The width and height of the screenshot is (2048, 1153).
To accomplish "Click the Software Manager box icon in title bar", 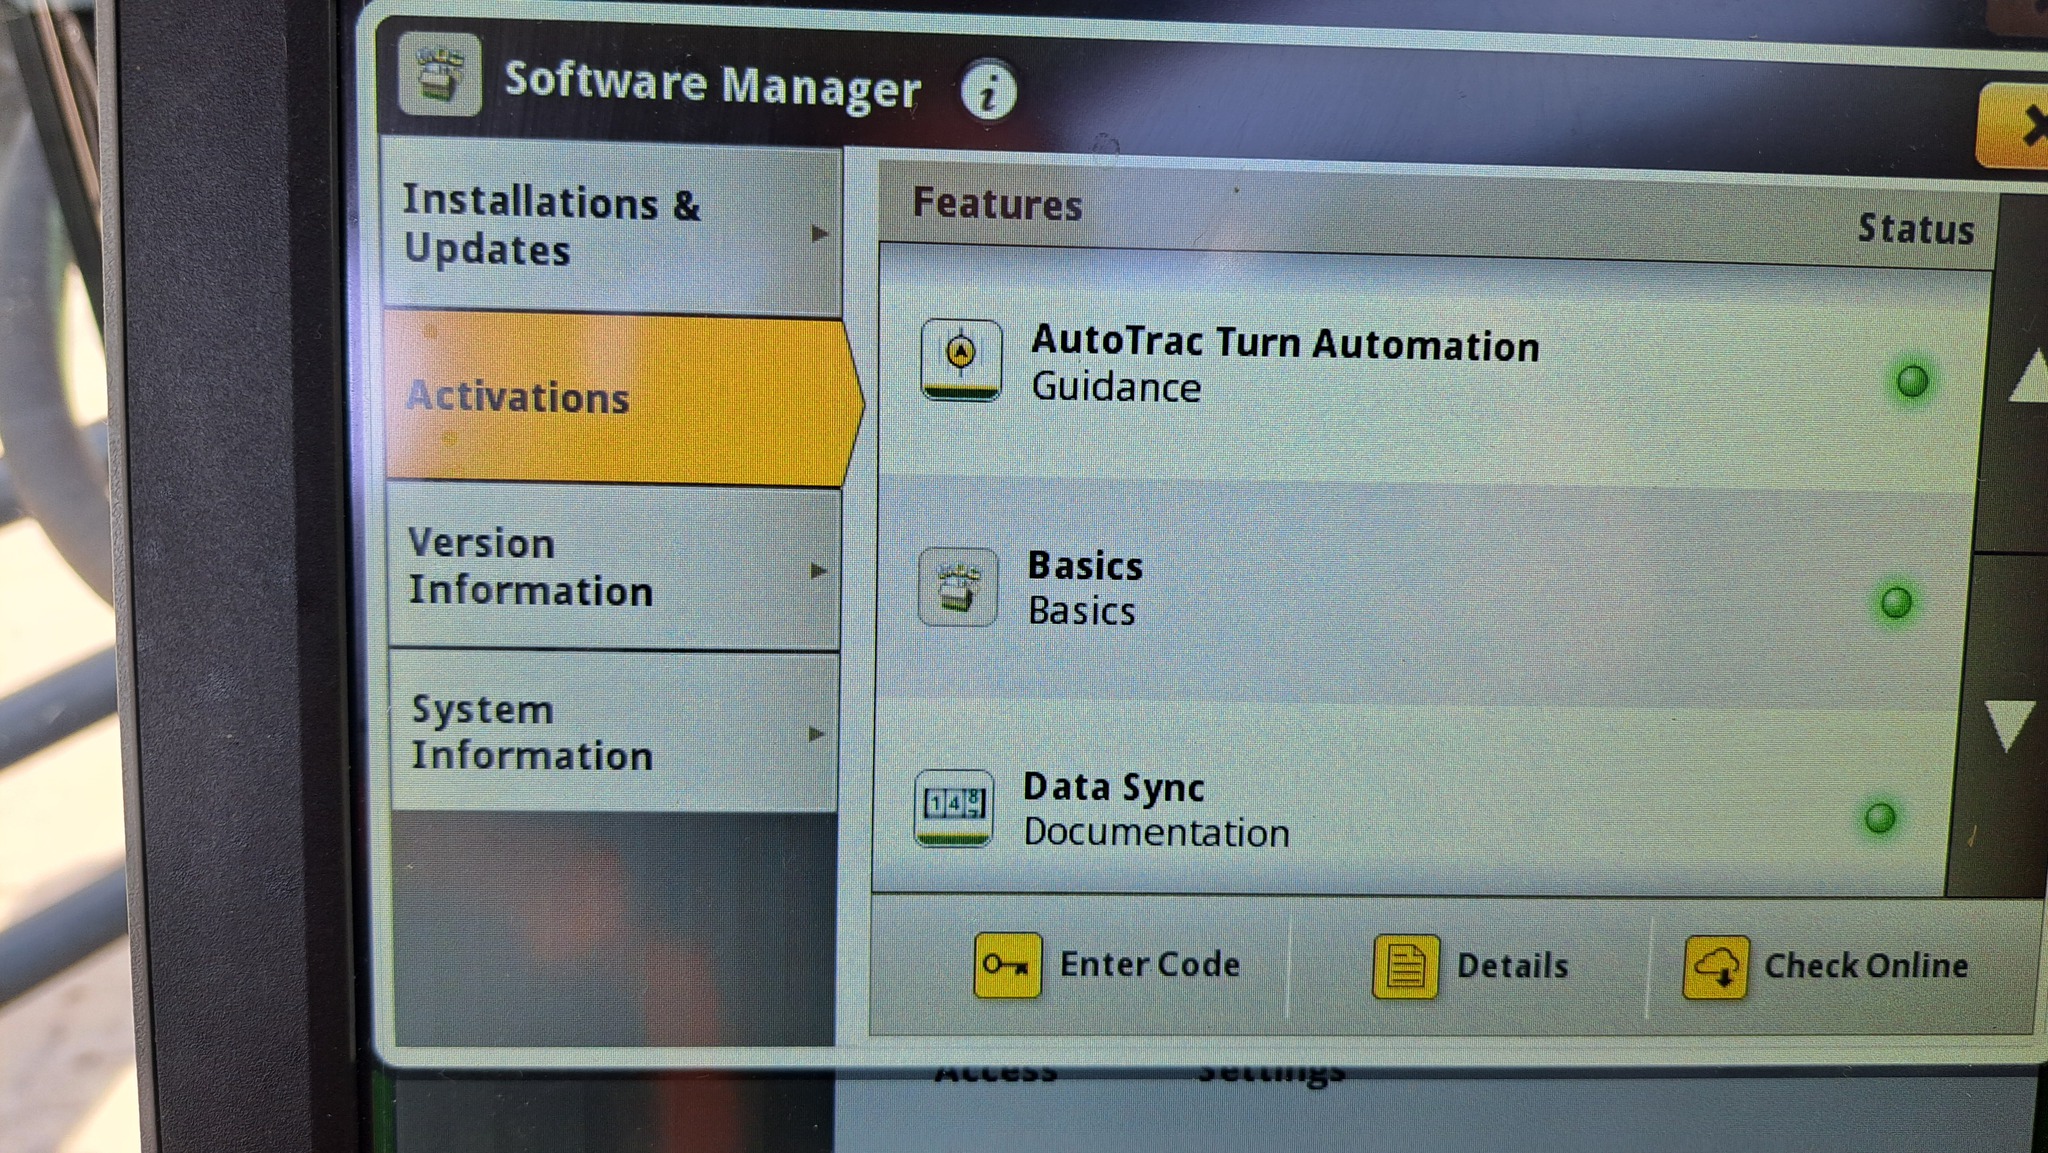I will [x=440, y=74].
